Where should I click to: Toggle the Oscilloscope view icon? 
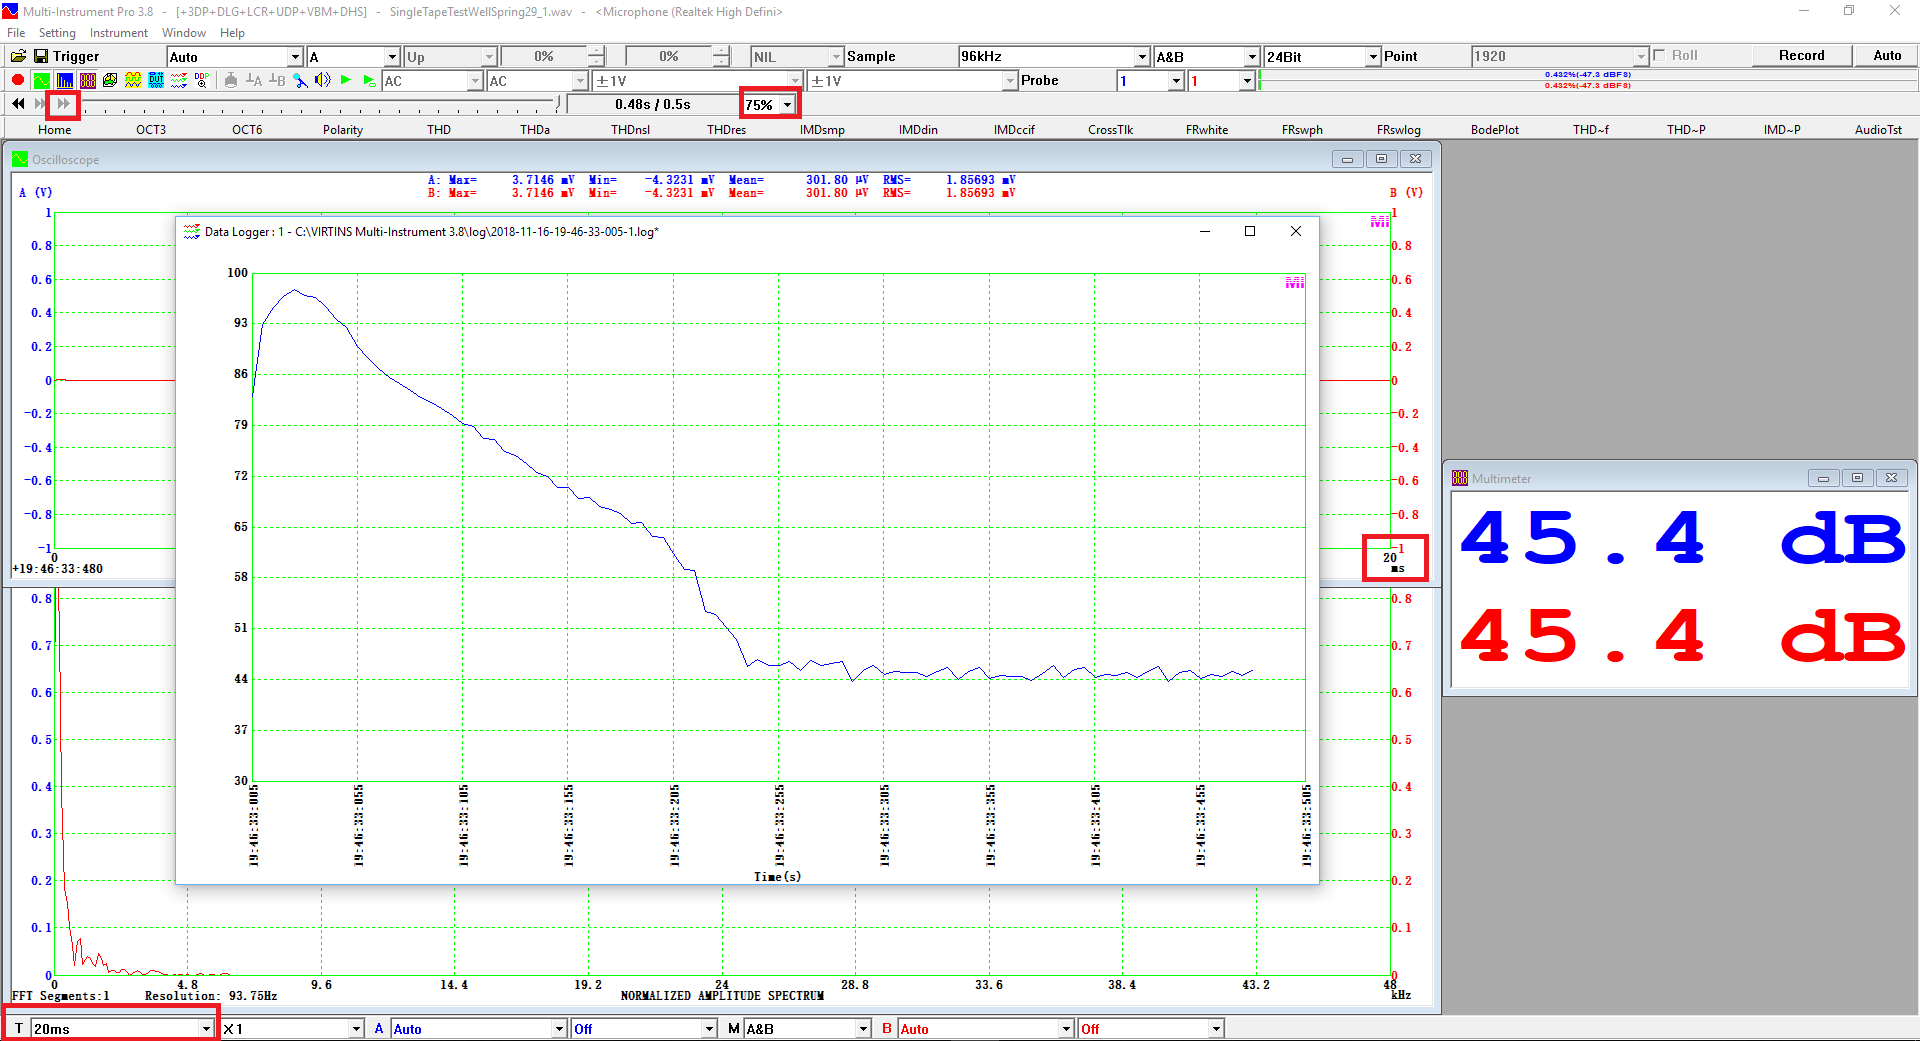tap(41, 80)
